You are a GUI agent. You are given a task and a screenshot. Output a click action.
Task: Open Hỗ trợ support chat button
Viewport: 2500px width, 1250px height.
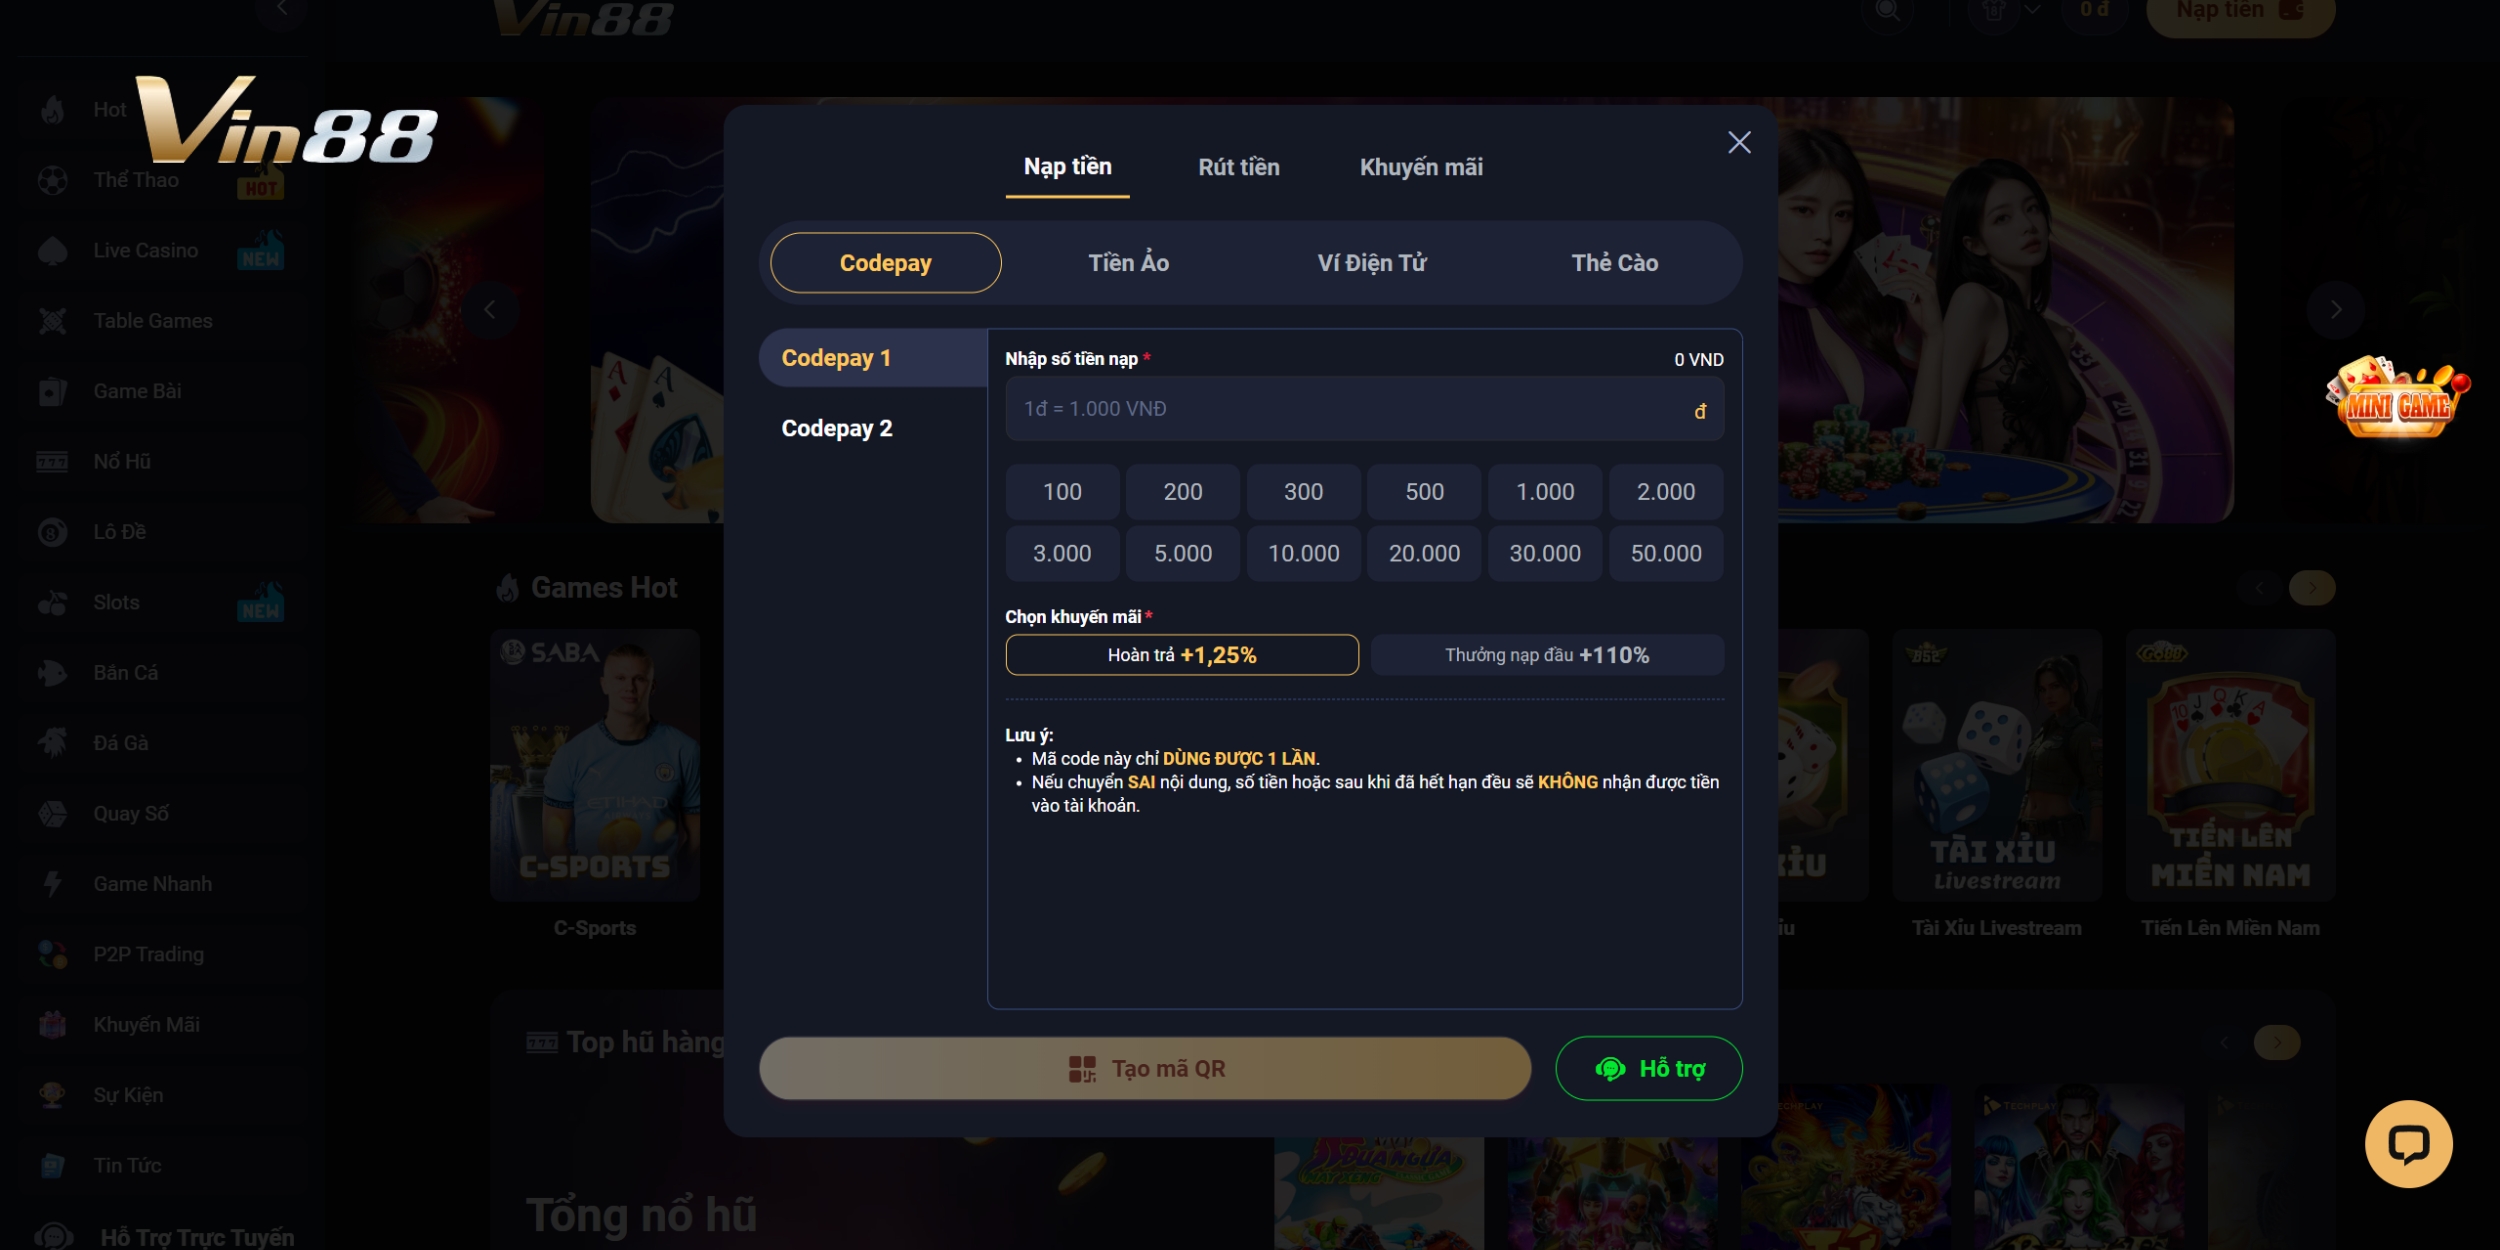[x=1649, y=1068]
